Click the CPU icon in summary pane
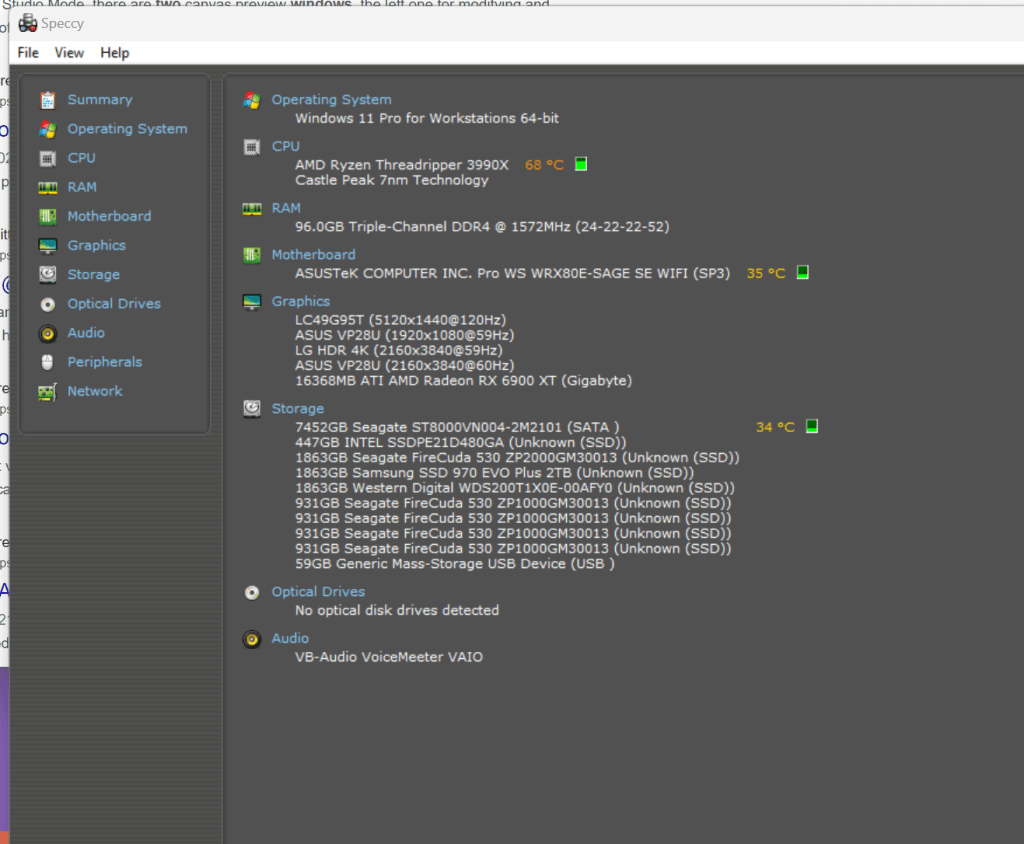The width and height of the screenshot is (1024, 844). coord(252,147)
